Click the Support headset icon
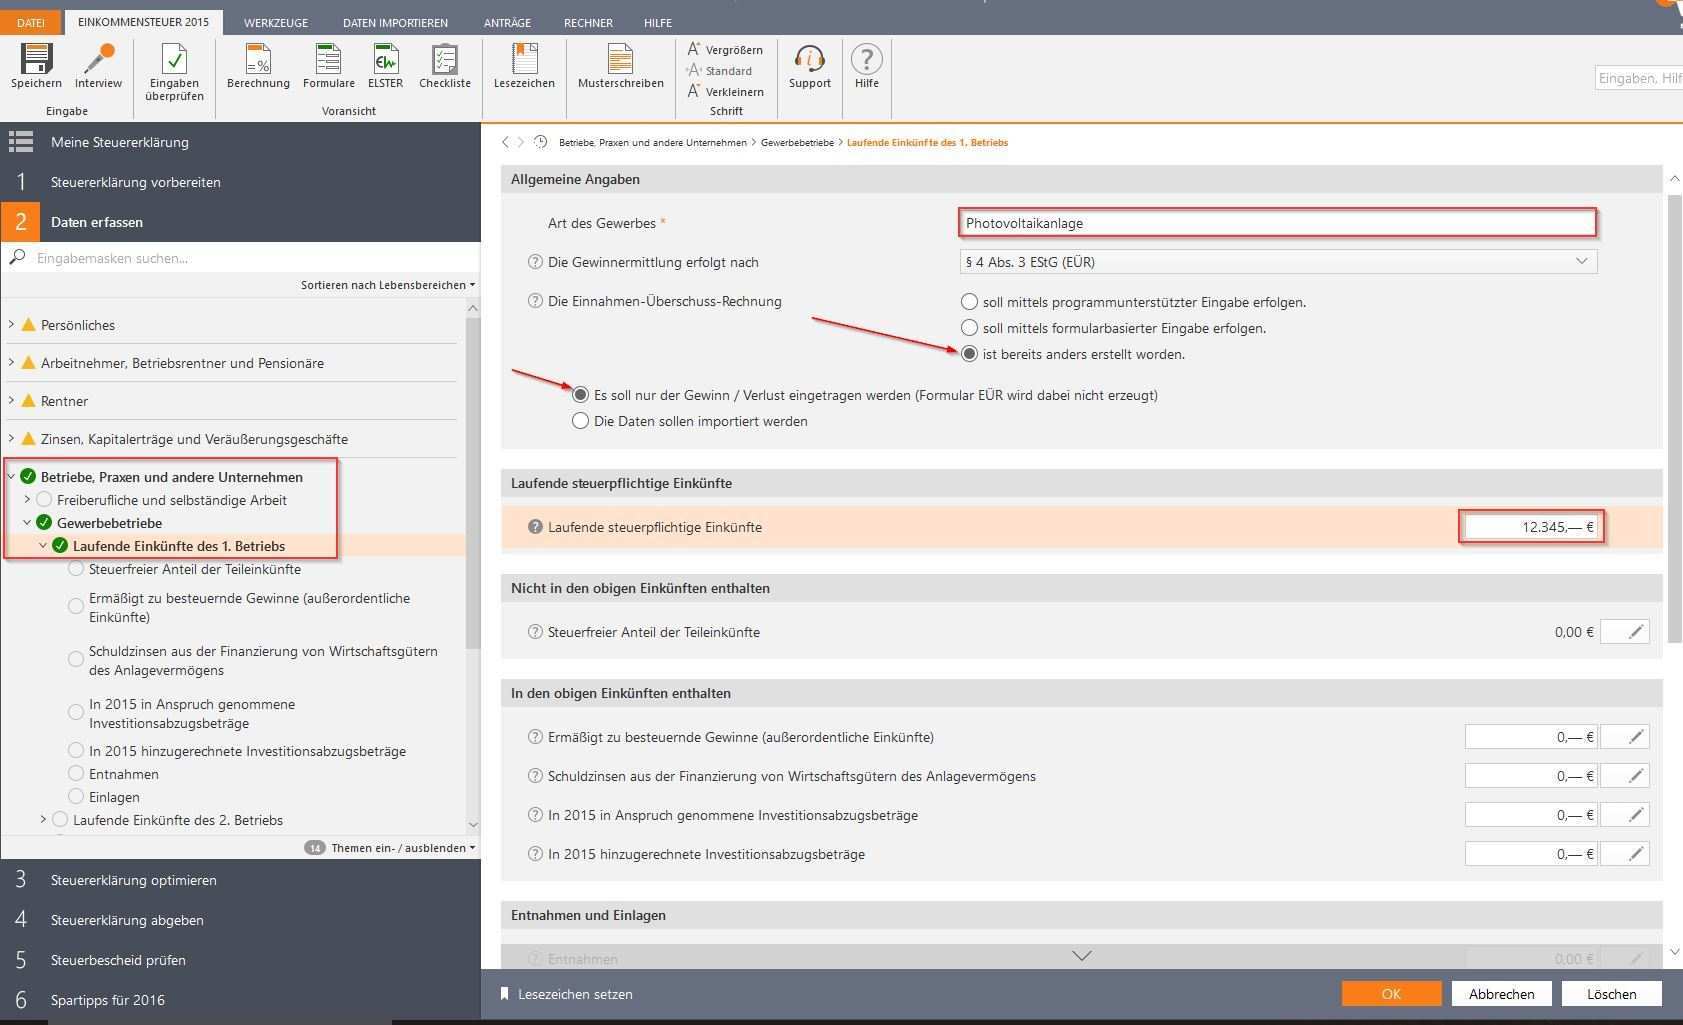 809,60
